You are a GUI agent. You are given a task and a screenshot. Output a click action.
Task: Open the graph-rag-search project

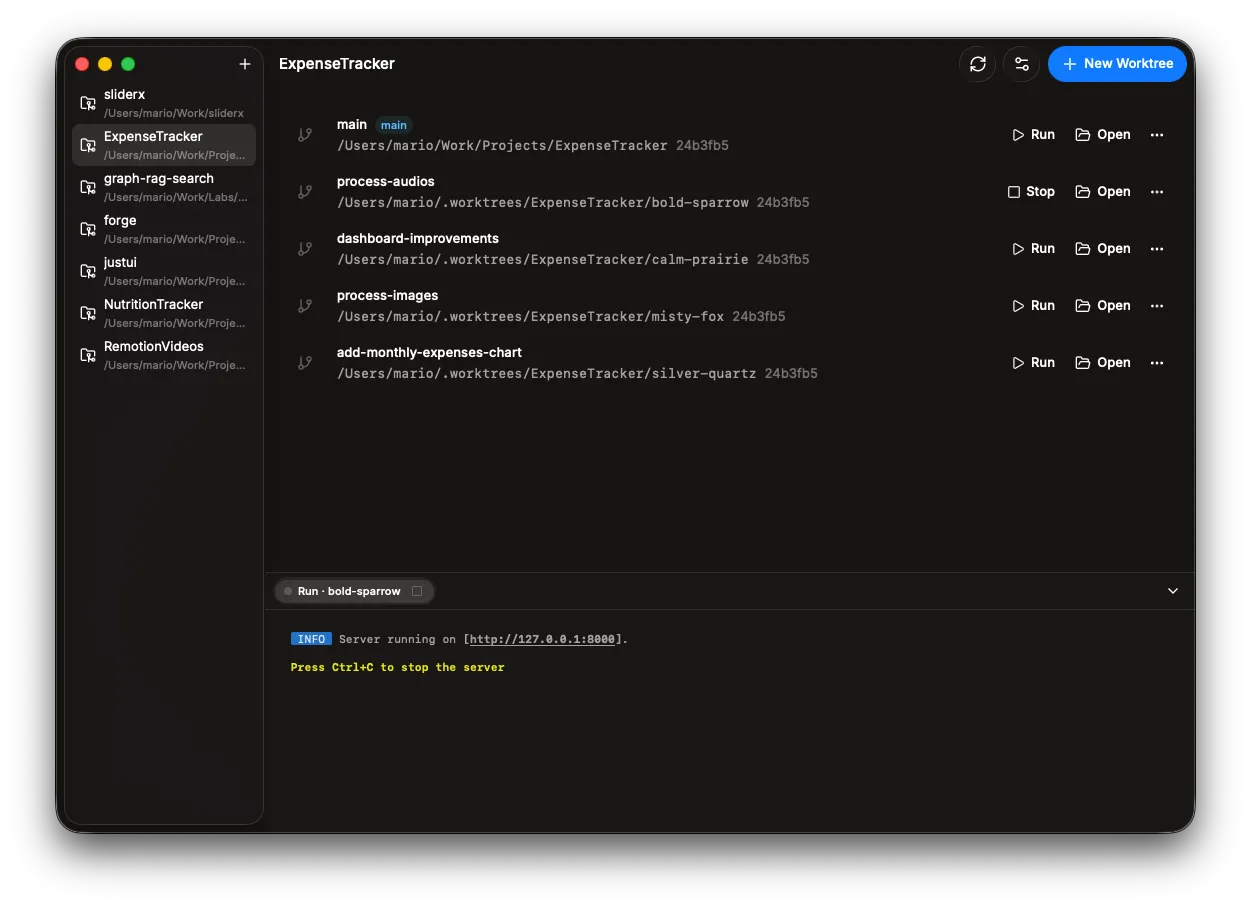coord(164,187)
